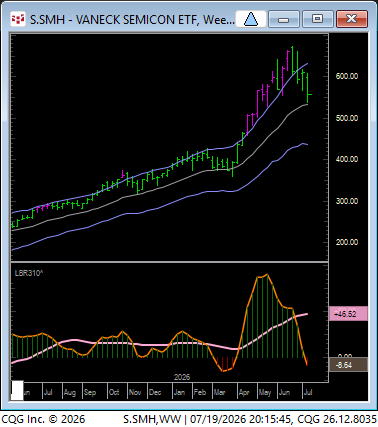Click the Sep month on the time axis
Image resolution: width=378 pixels, height=427 pixels.
pyautogui.click(x=90, y=392)
